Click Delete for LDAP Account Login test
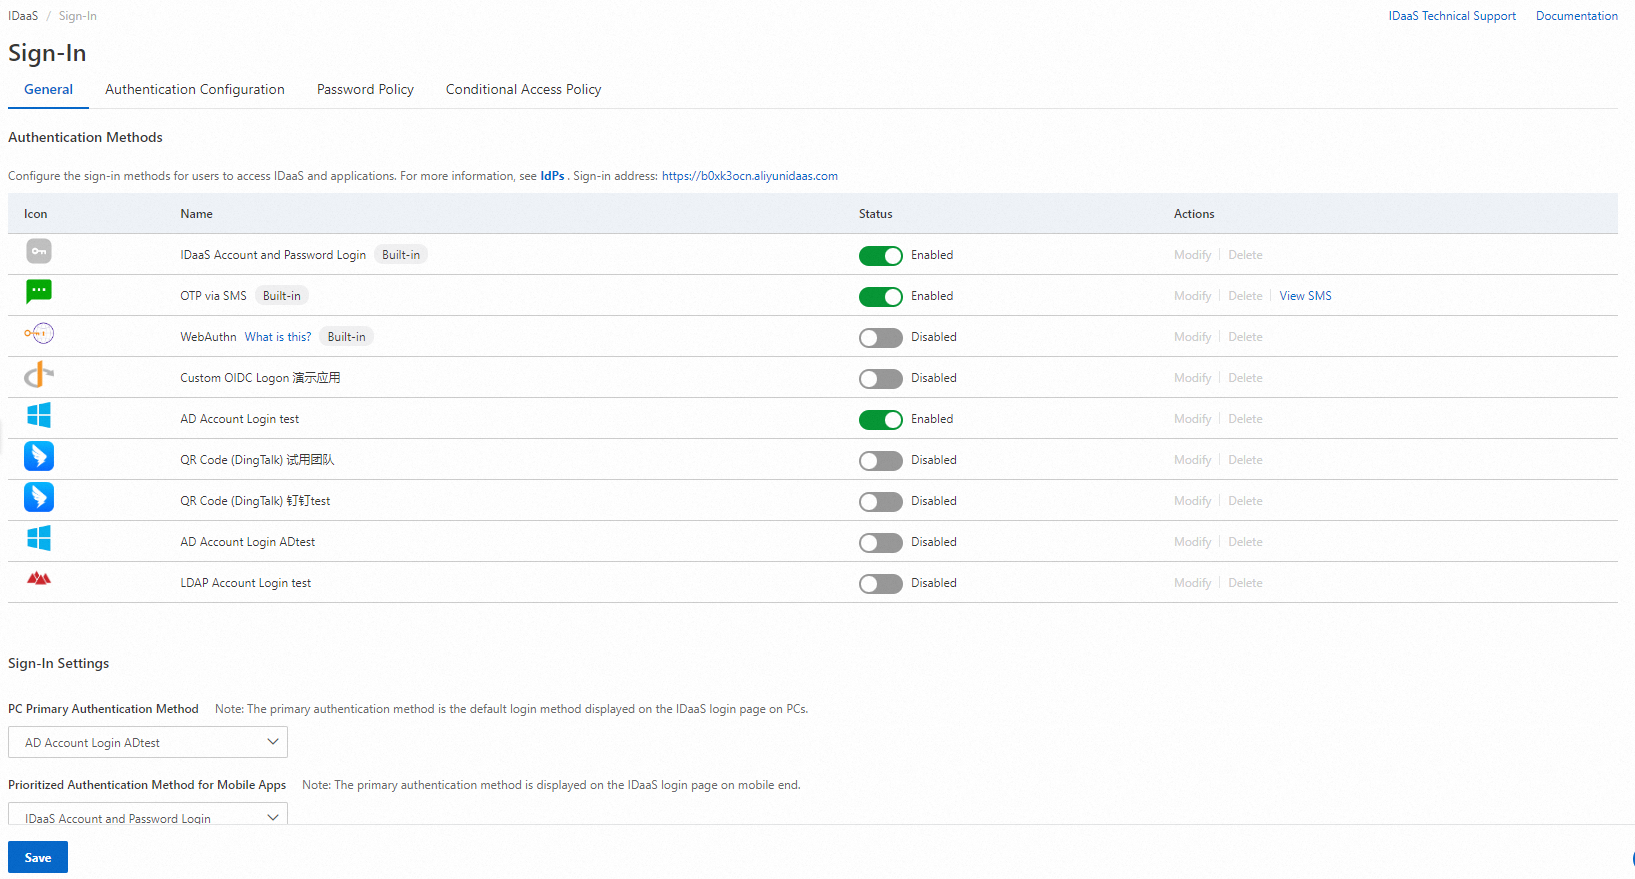Image resolution: width=1635 pixels, height=879 pixels. click(x=1245, y=583)
